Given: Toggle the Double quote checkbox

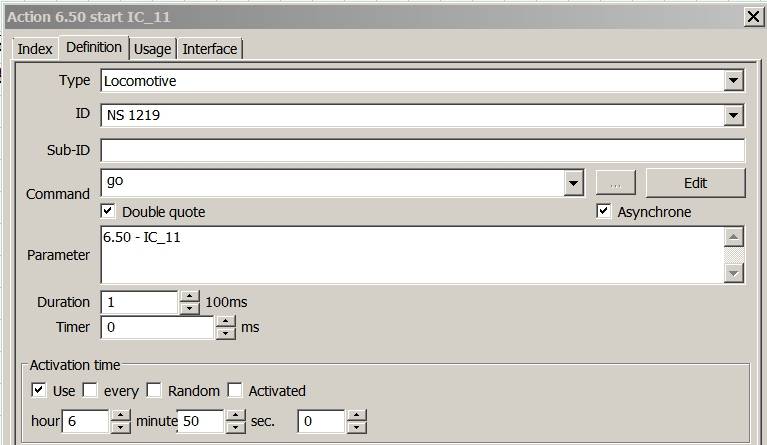Looking at the screenshot, I should click(x=108, y=212).
